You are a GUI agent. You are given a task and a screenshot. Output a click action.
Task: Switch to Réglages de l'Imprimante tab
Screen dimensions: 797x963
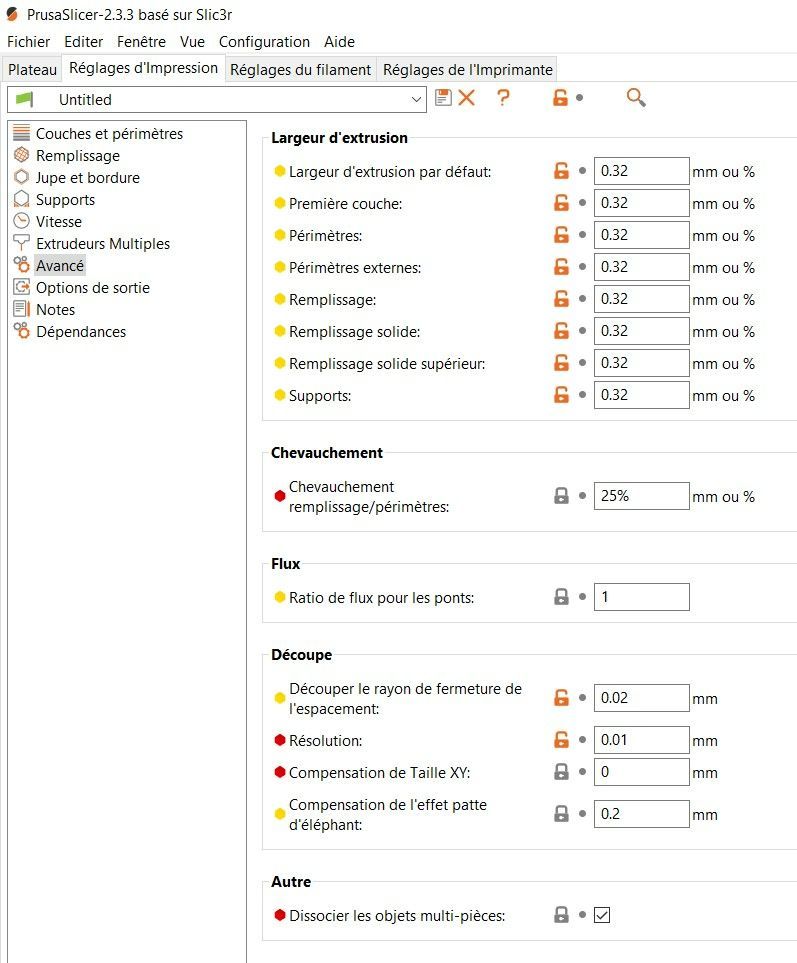point(467,69)
